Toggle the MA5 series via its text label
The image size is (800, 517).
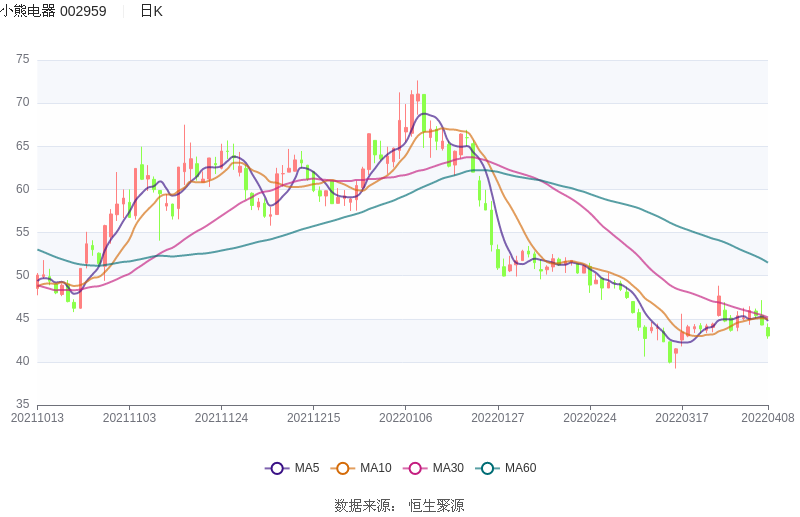tap(307, 468)
